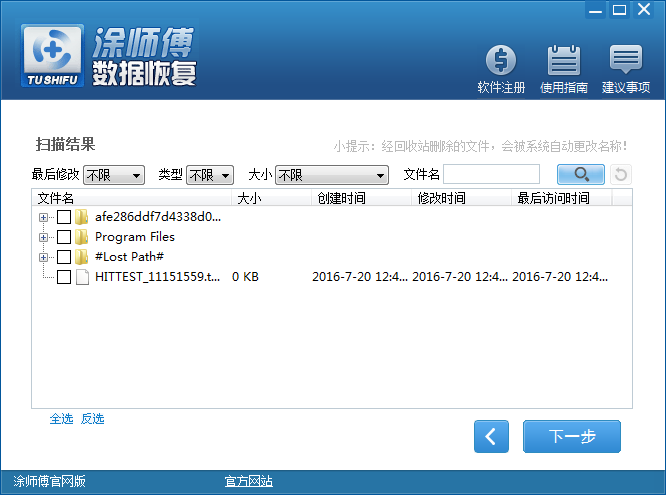666x495 pixels.
Task: Select the Program Files row name
Action: [135, 237]
